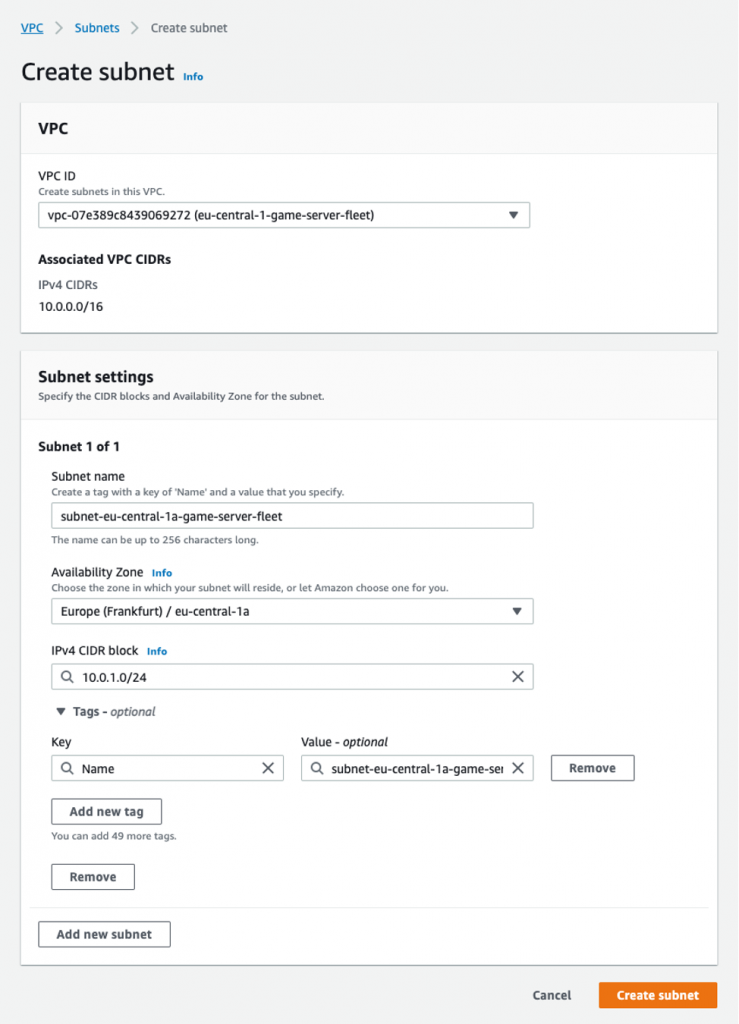Click Remove button below tags section
The height and width of the screenshot is (1024, 739).
click(x=93, y=876)
